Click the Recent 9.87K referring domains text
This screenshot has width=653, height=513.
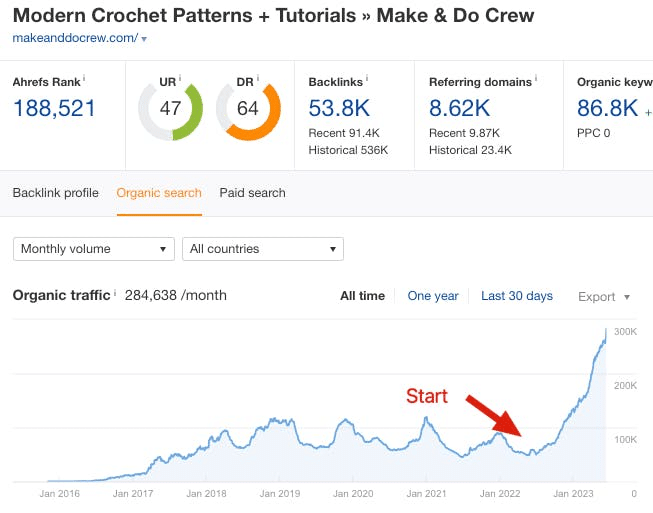tap(464, 133)
